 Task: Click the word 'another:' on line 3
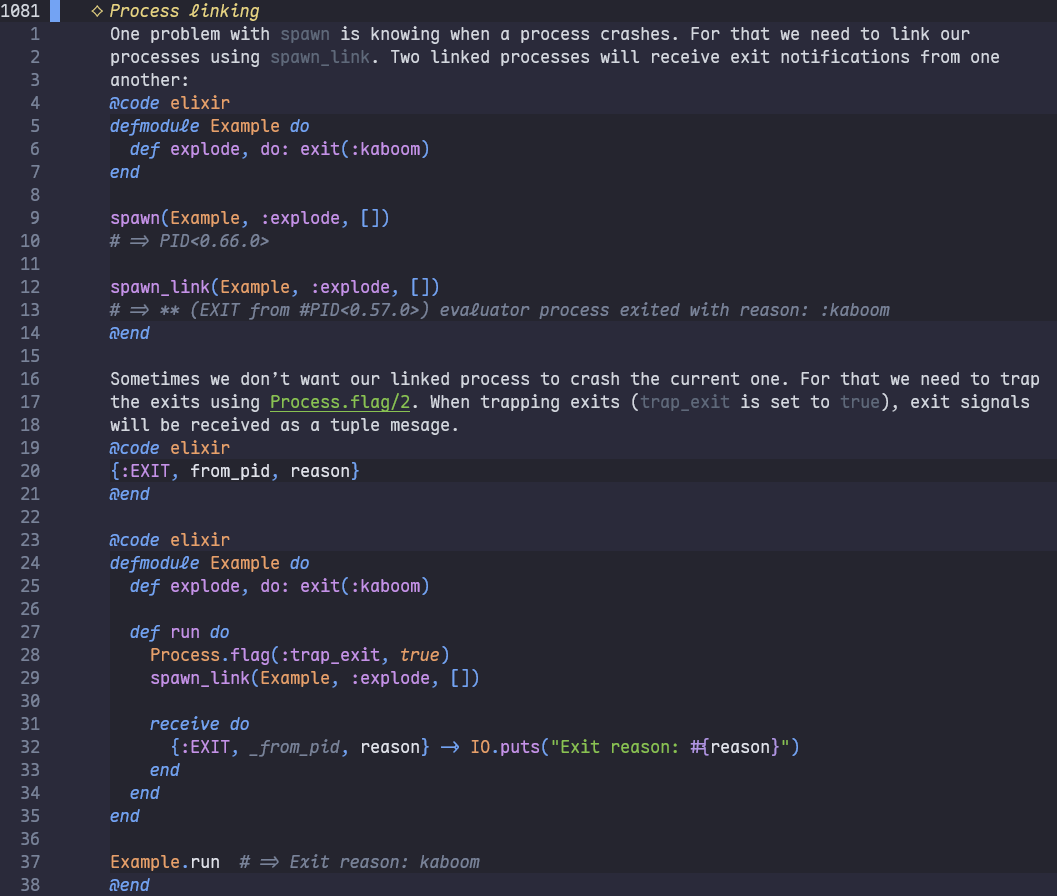[x=150, y=80]
